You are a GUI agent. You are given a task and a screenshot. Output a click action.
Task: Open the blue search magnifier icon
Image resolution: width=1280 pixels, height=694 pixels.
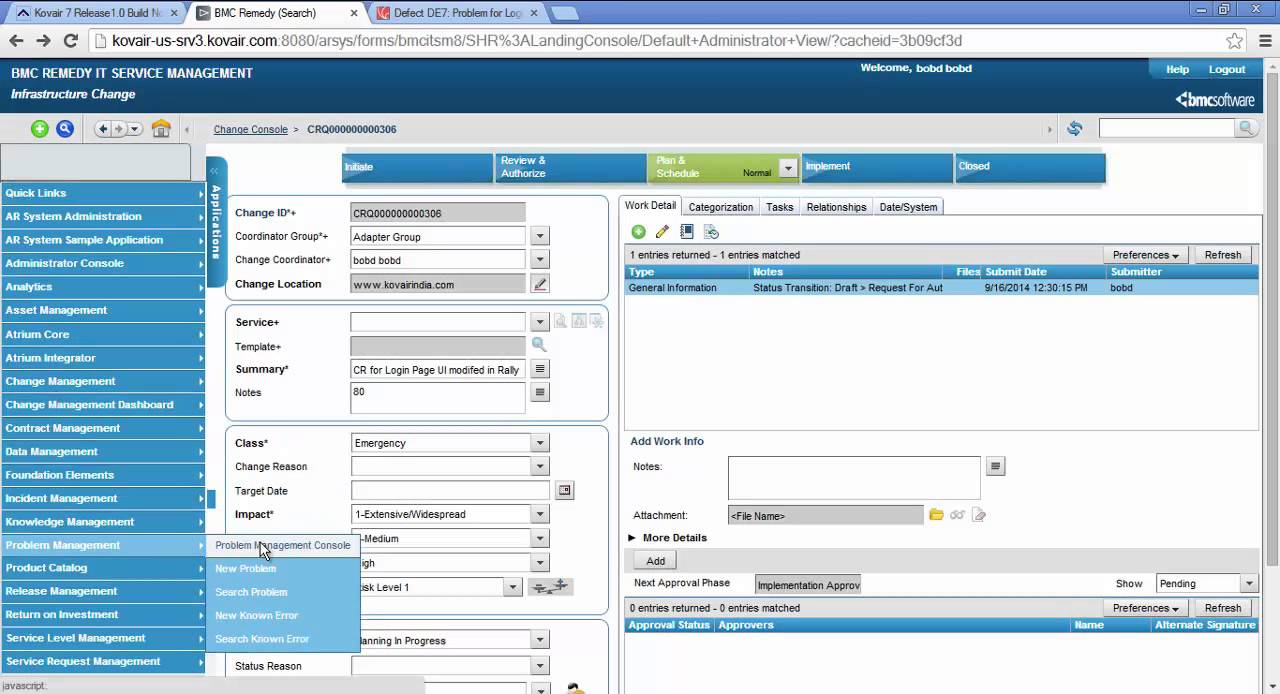coord(65,129)
